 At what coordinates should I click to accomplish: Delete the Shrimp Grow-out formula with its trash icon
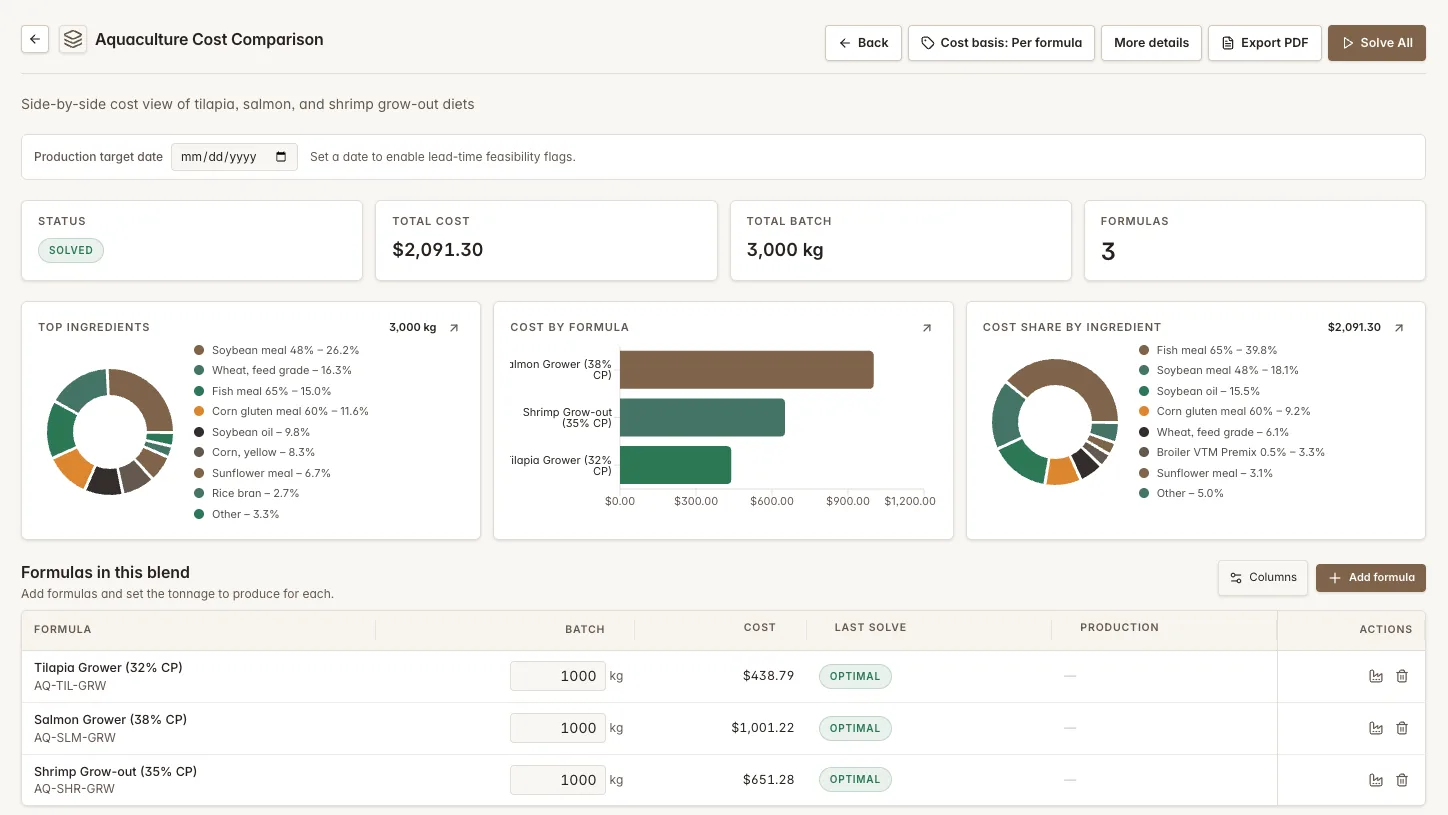click(1402, 780)
